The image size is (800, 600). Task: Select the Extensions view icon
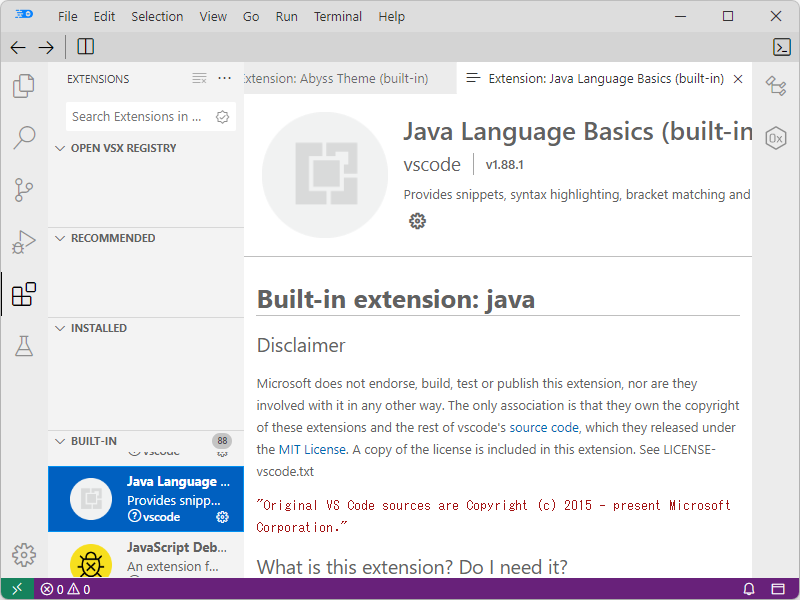(x=23, y=294)
